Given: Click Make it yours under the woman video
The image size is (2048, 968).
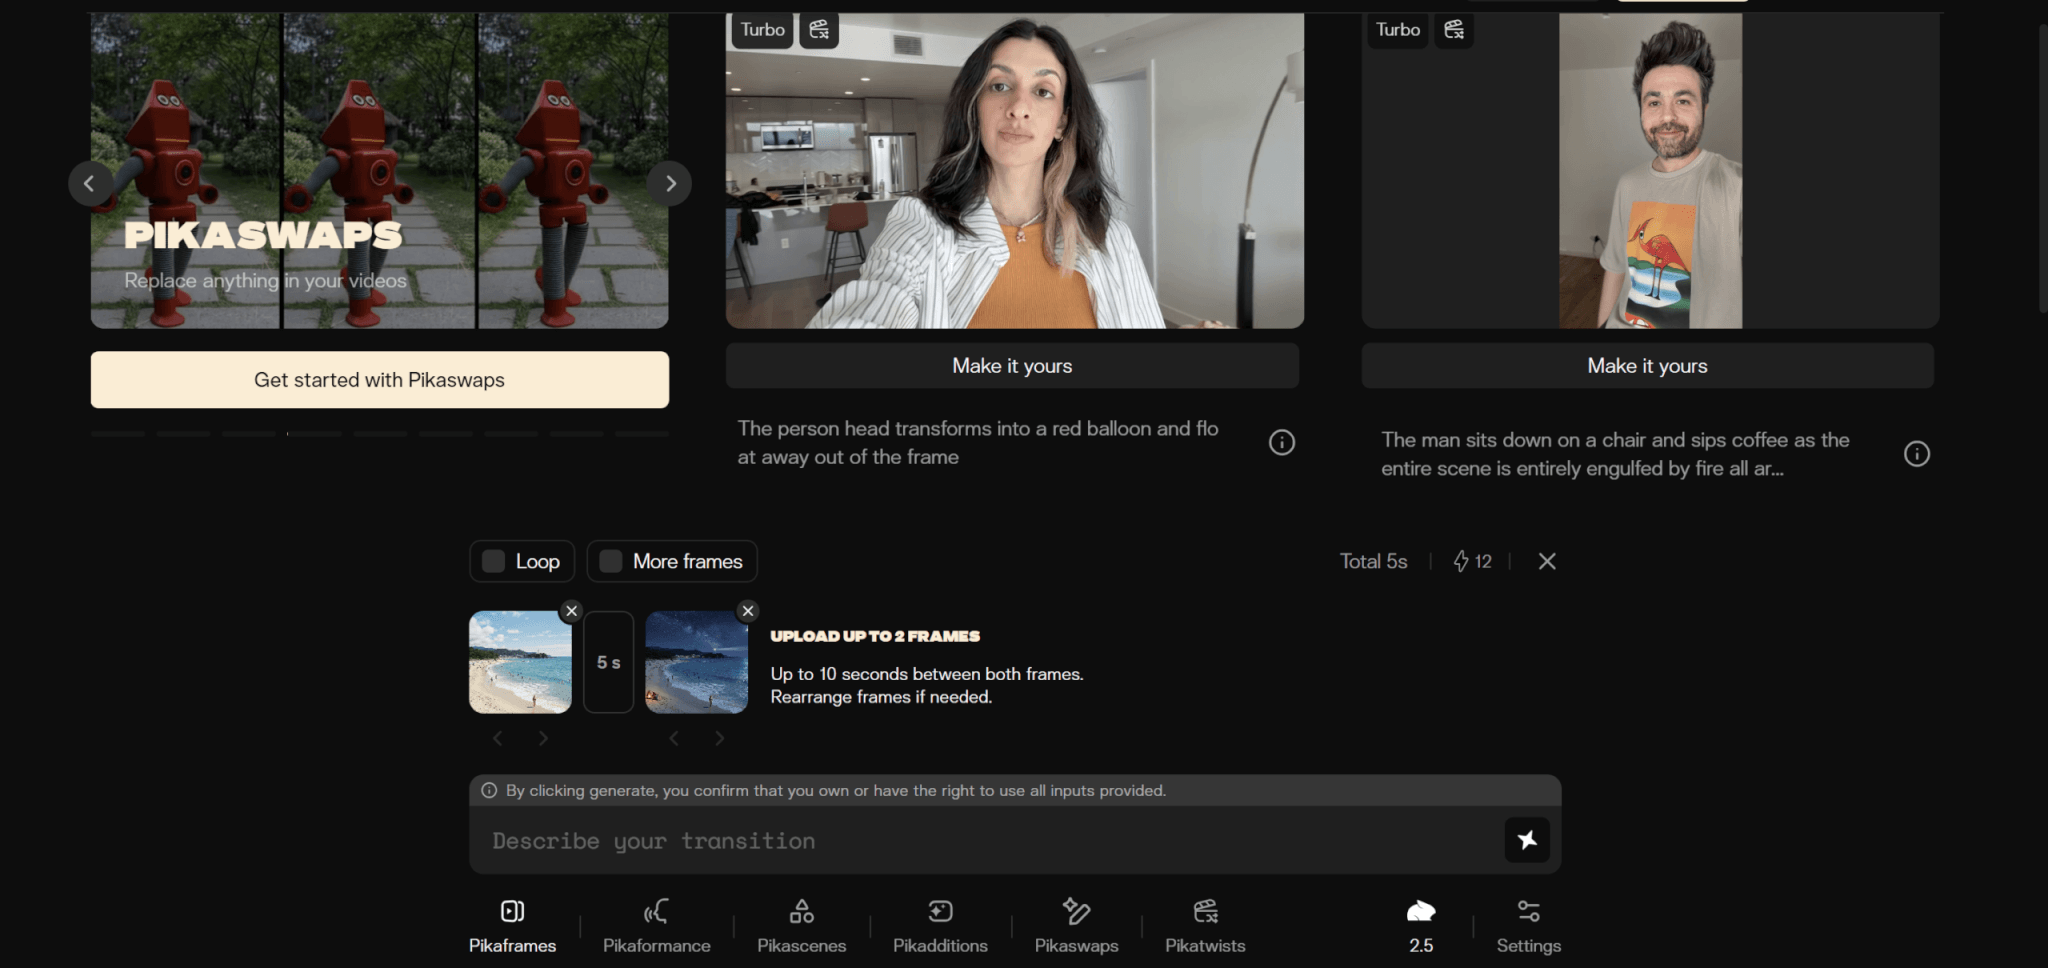Looking at the screenshot, I should pyautogui.click(x=1012, y=366).
